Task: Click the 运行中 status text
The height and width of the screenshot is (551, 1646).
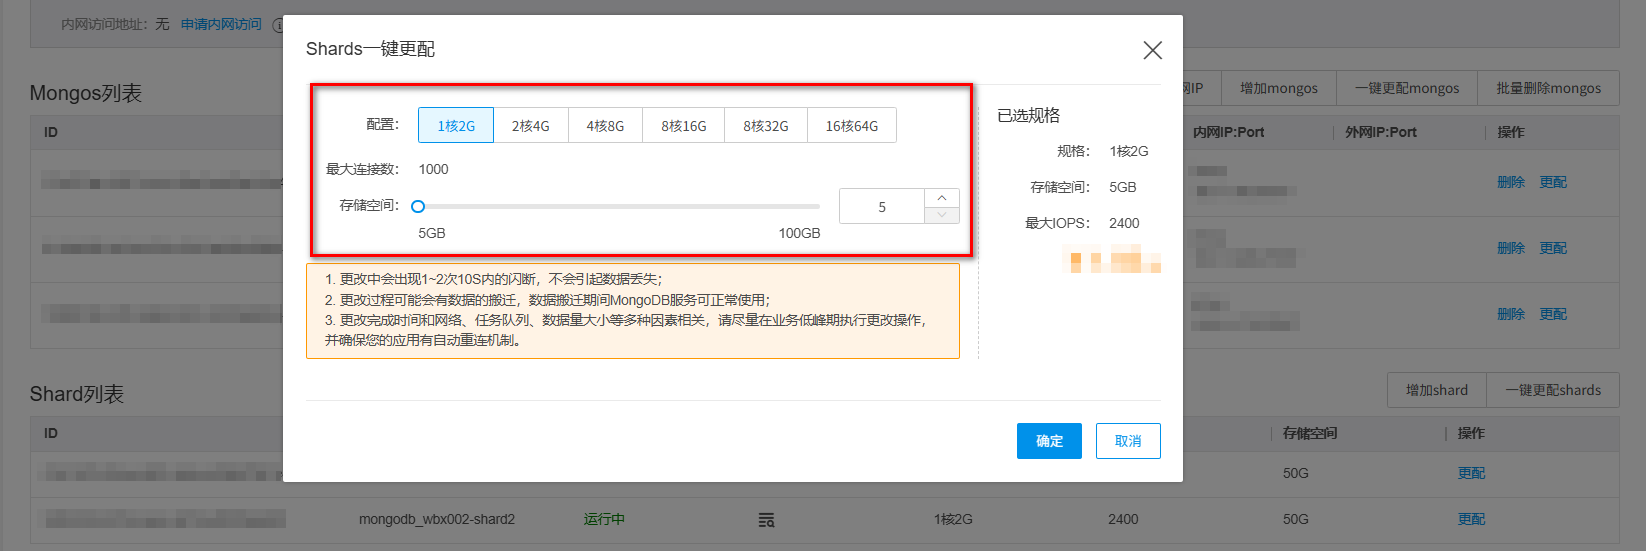Action: click(604, 519)
